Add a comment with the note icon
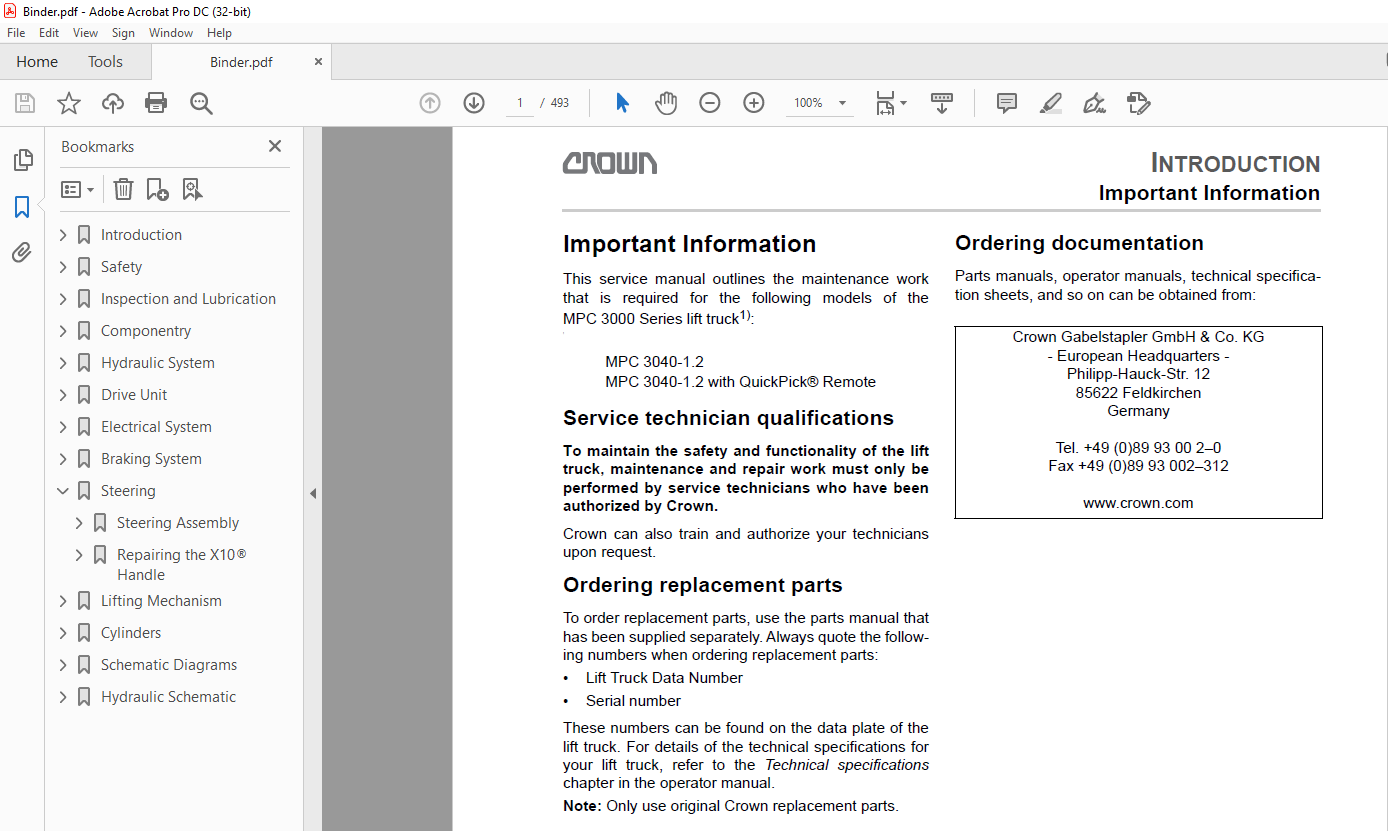 tap(1007, 103)
